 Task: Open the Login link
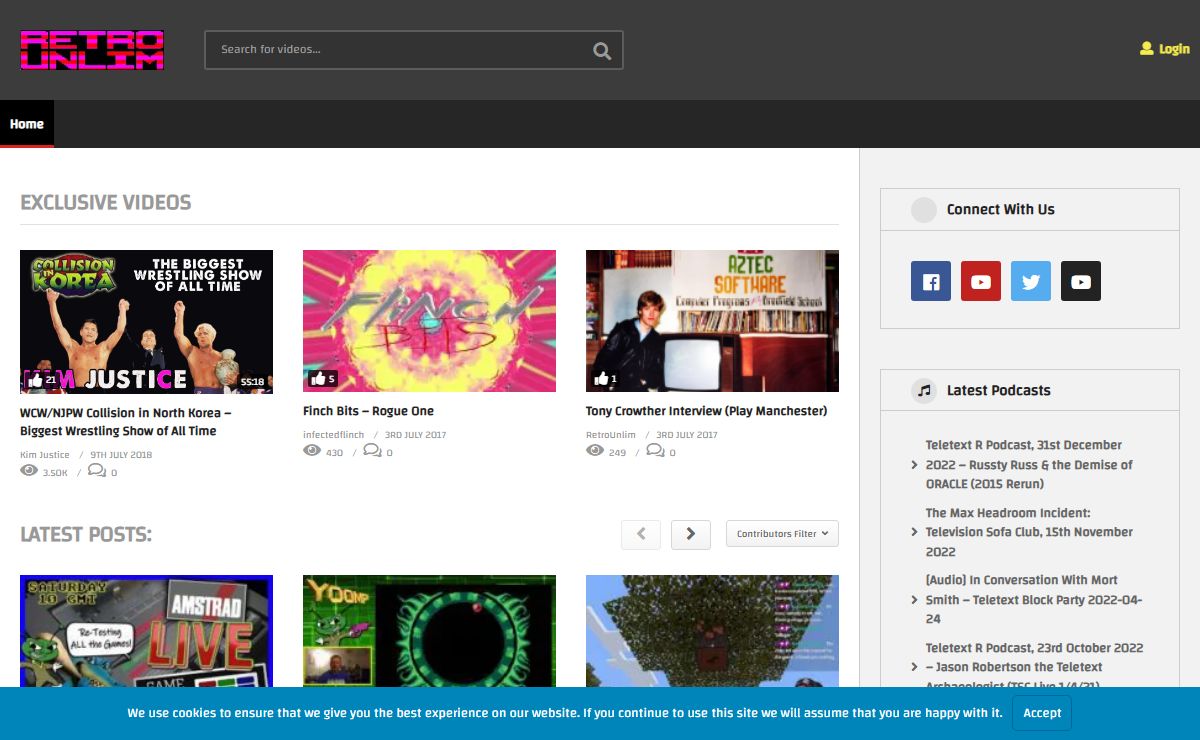tap(1174, 49)
